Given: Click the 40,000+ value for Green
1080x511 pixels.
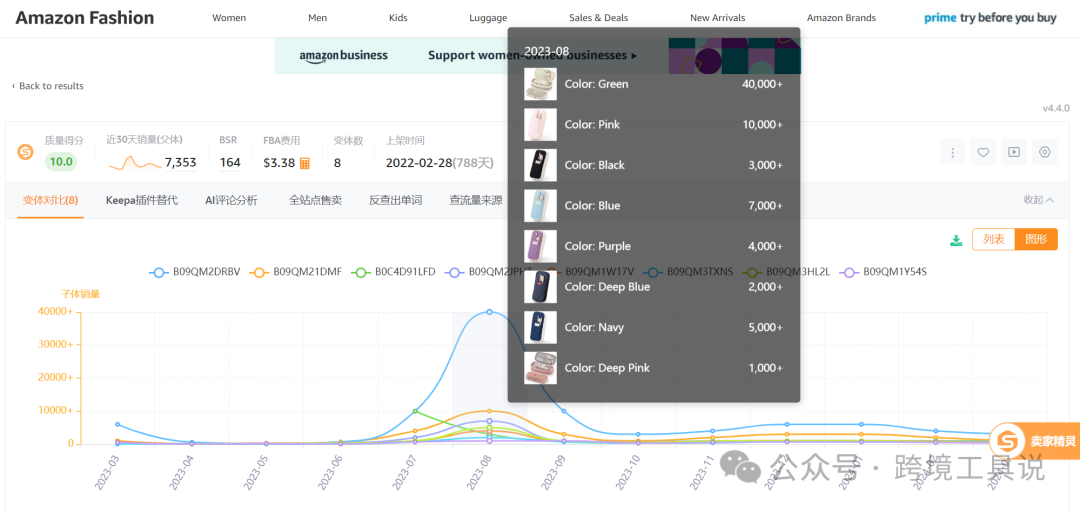Looking at the screenshot, I should point(762,84).
